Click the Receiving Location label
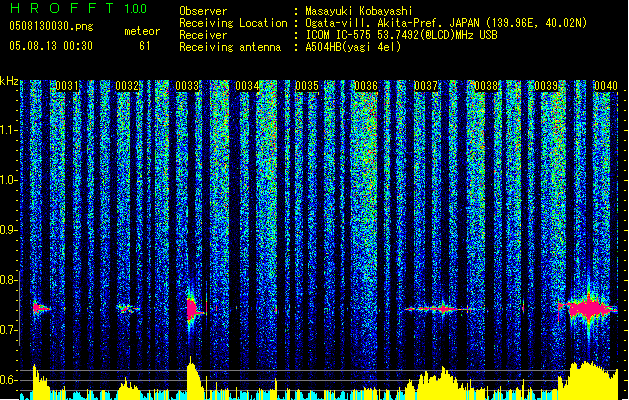629x400 pixels. tap(233, 23)
